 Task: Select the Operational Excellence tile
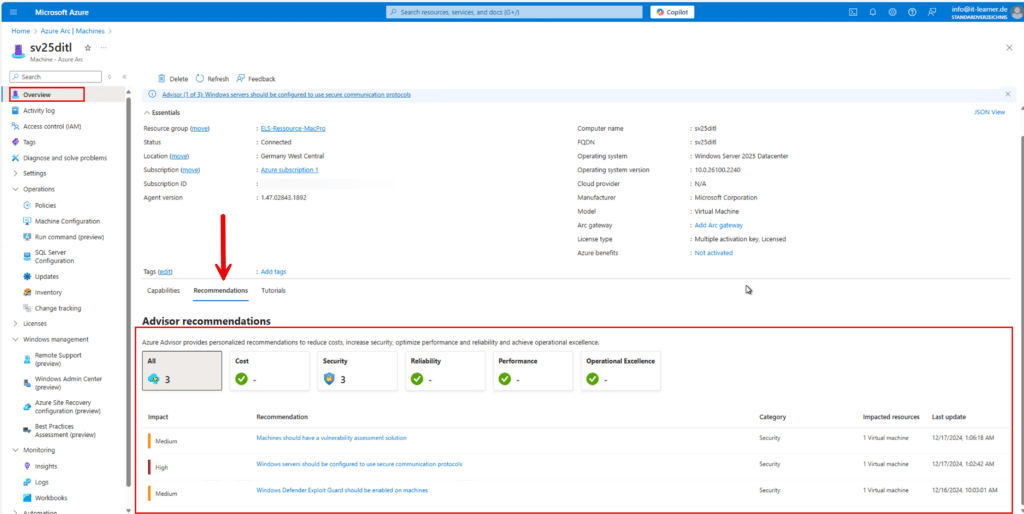[x=620, y=370]
